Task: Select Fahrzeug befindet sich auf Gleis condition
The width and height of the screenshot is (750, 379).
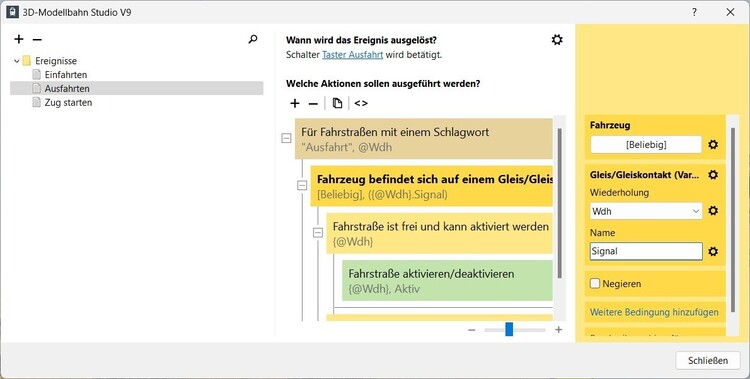Action: [x=431, y=186]
